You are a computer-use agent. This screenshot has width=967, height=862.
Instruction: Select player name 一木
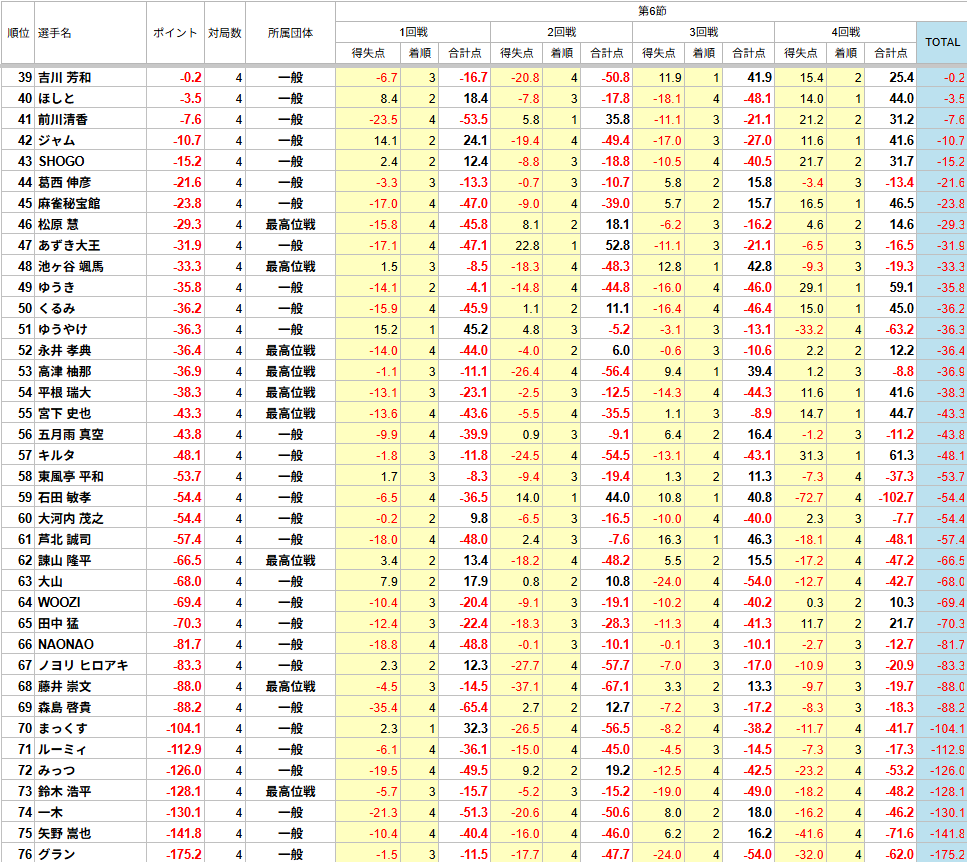tap(50, 812)
